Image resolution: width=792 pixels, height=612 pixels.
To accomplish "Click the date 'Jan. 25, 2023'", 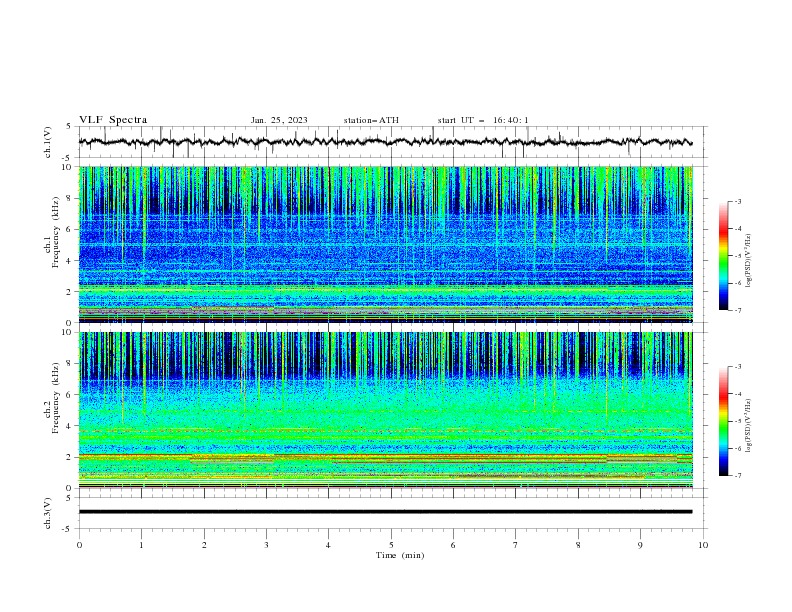I will point(279,120).
